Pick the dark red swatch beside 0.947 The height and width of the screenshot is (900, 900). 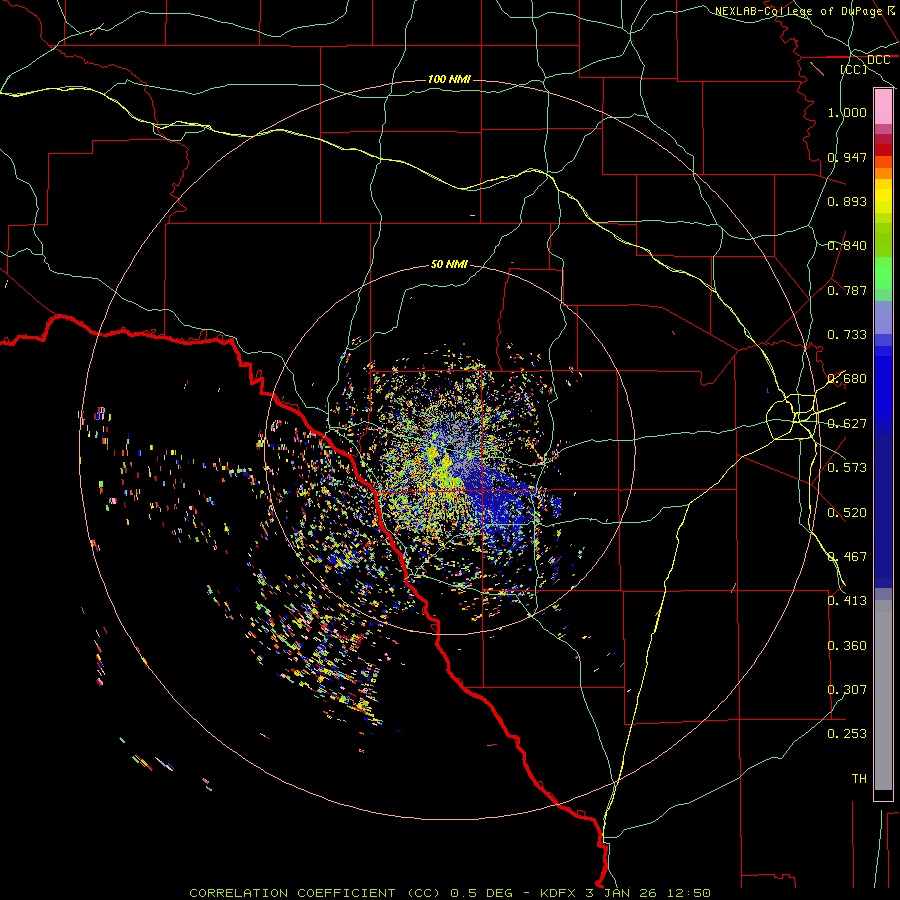tap(883, 150)
